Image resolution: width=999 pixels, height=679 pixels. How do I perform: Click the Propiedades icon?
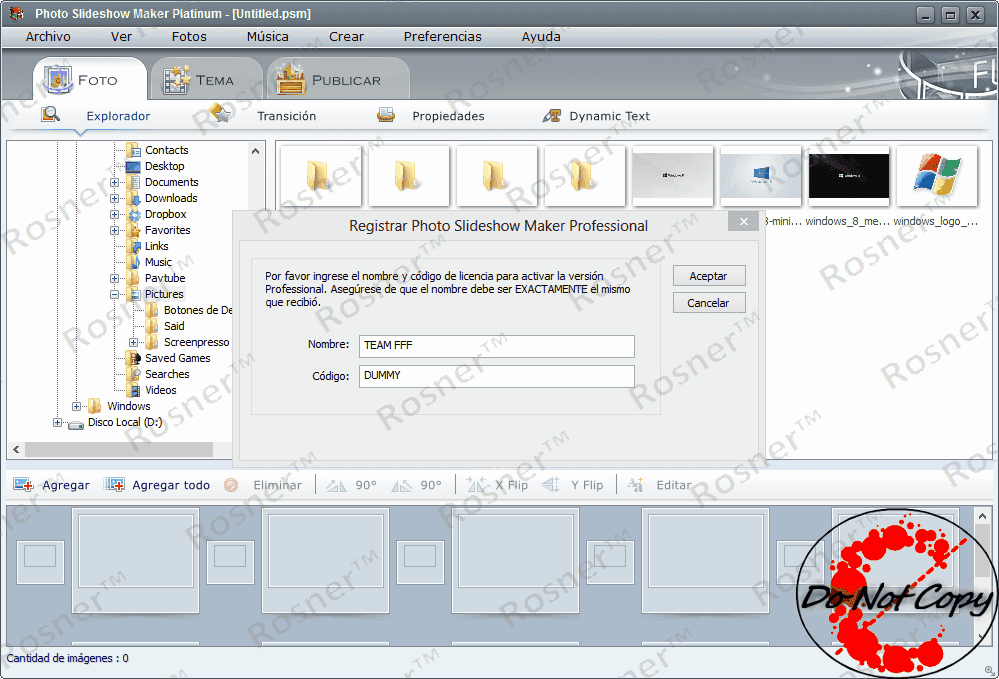[385, 115]
